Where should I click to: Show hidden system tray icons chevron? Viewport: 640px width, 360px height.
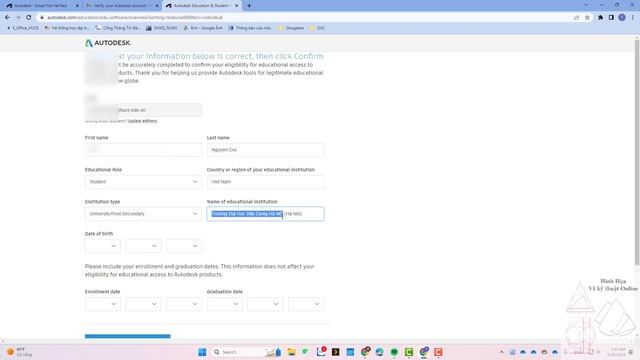click(502, 352)
